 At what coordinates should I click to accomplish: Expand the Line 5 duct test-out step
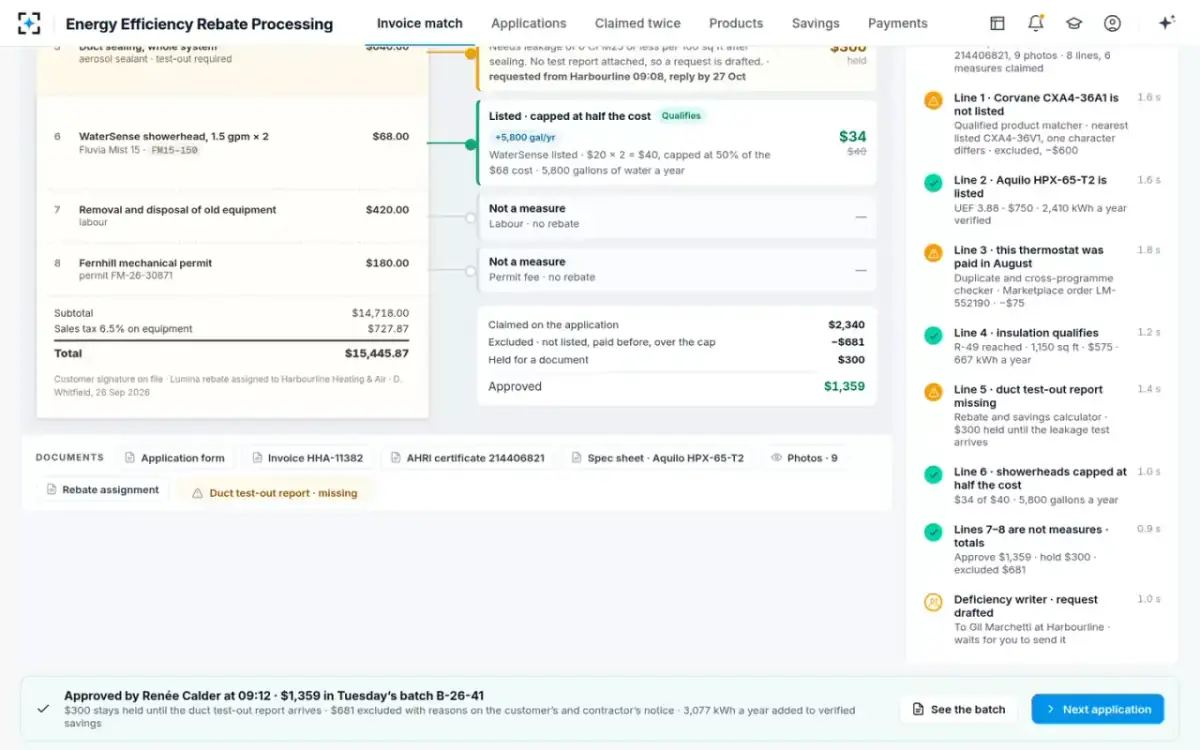point(1042,415)
